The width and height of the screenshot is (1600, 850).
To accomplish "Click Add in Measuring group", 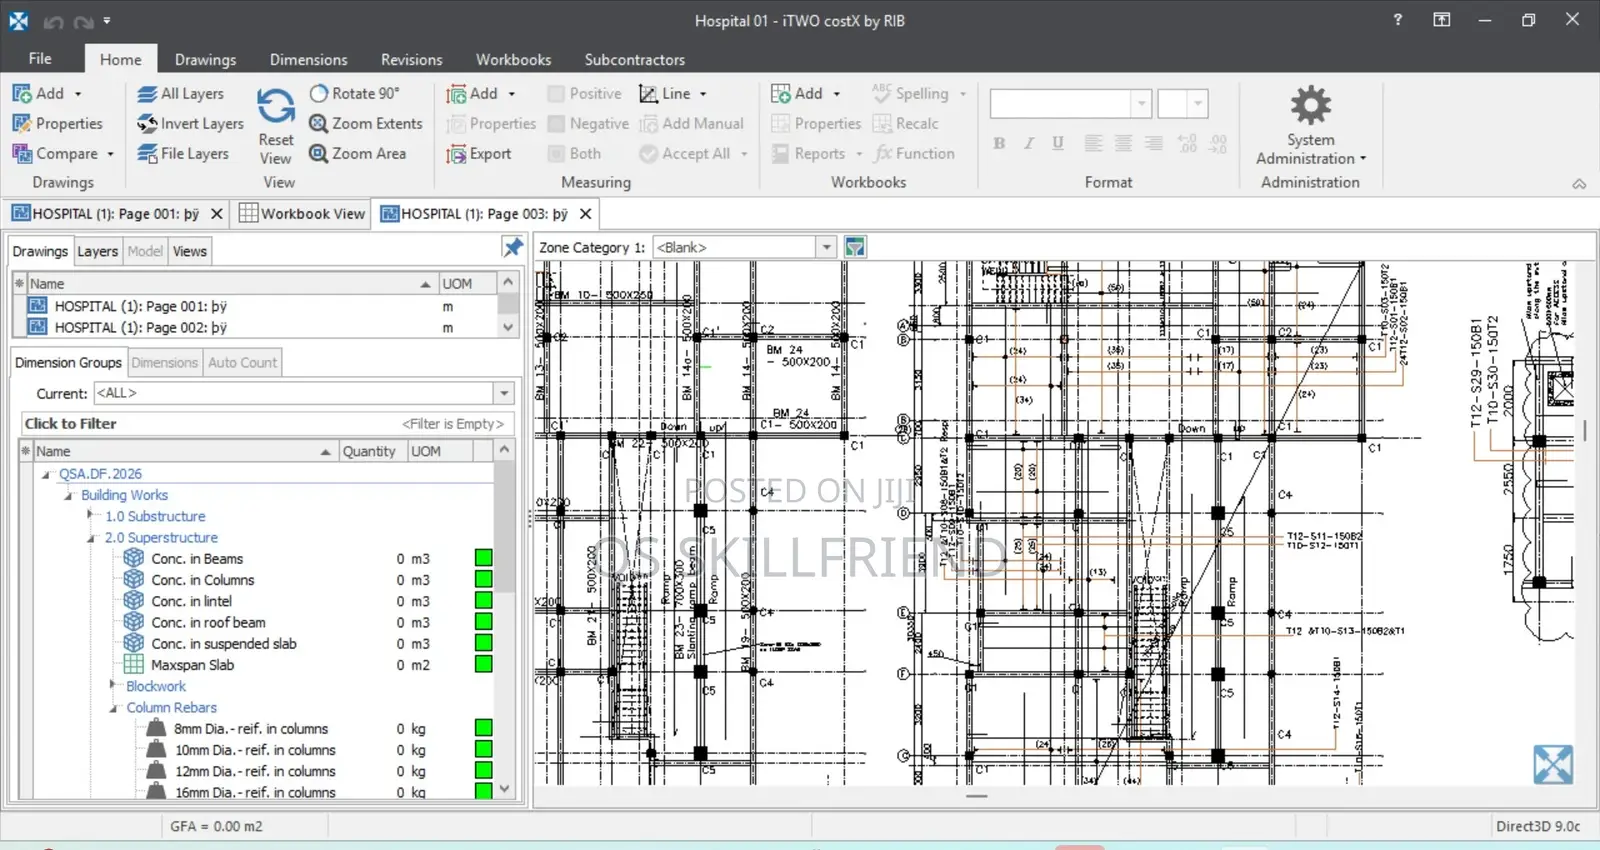I will pyautogui.click(x=481, y=94).
